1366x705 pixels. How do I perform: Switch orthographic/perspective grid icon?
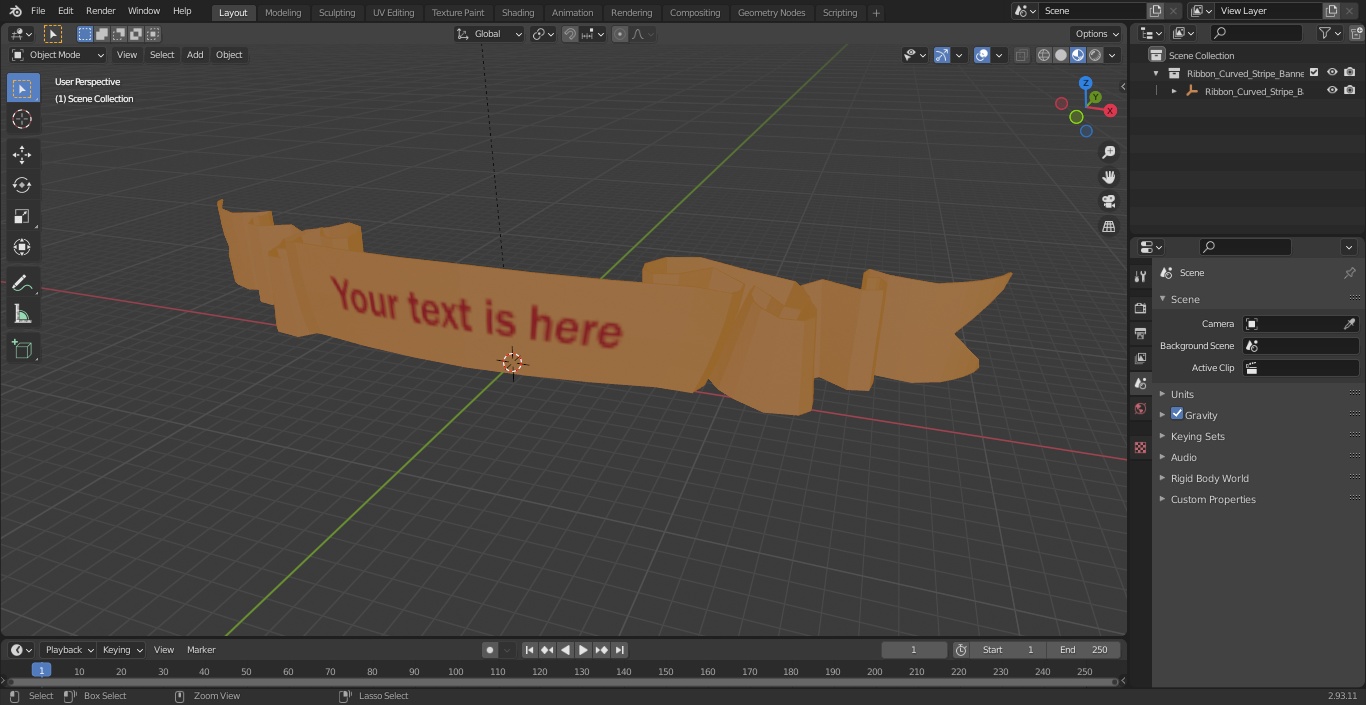pyautogui.click(x=1108, y=227)
